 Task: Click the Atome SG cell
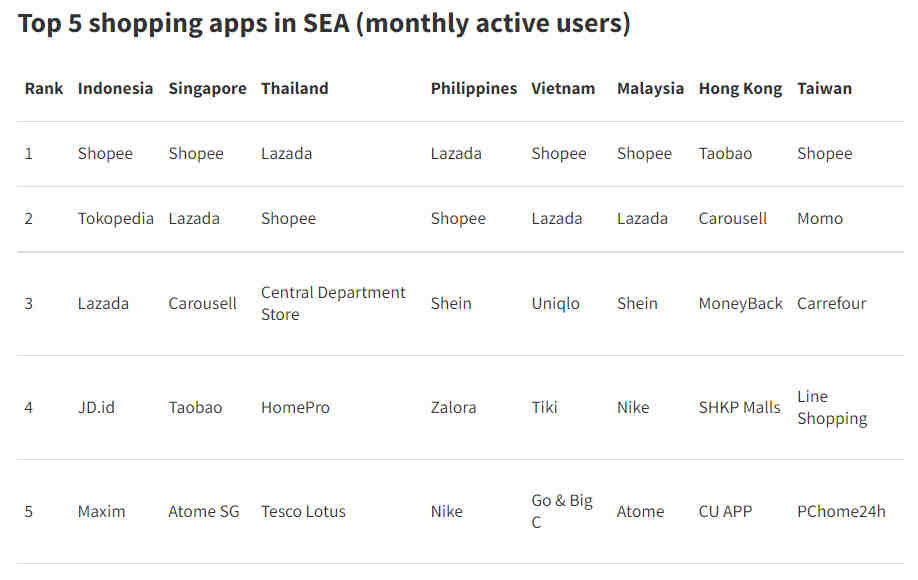point(204,512)
